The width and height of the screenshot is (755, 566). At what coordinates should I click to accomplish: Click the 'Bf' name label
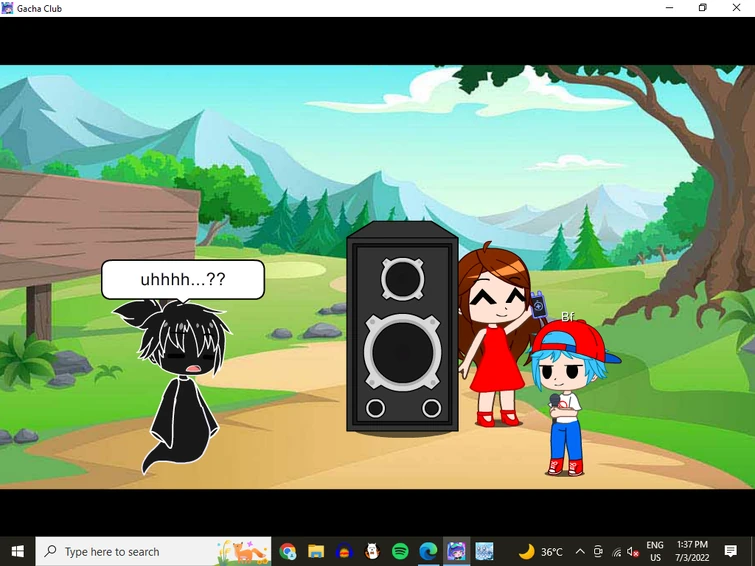click(x=567, y=316)
